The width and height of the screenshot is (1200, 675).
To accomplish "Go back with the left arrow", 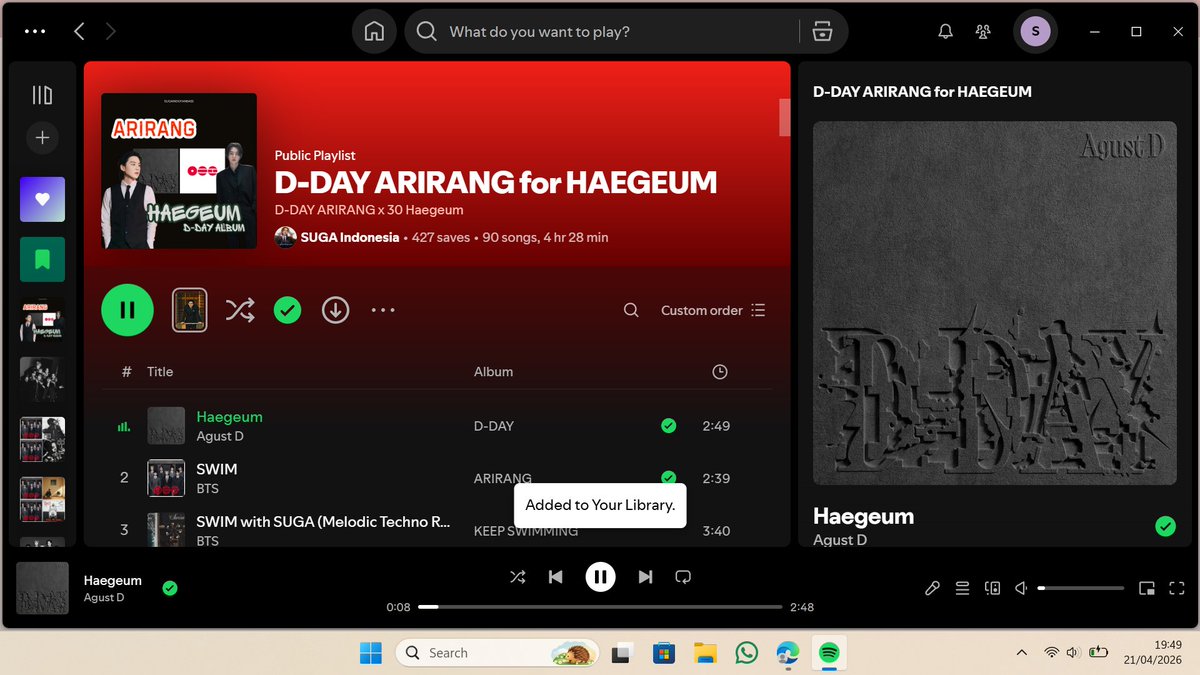I will point(79,31).
